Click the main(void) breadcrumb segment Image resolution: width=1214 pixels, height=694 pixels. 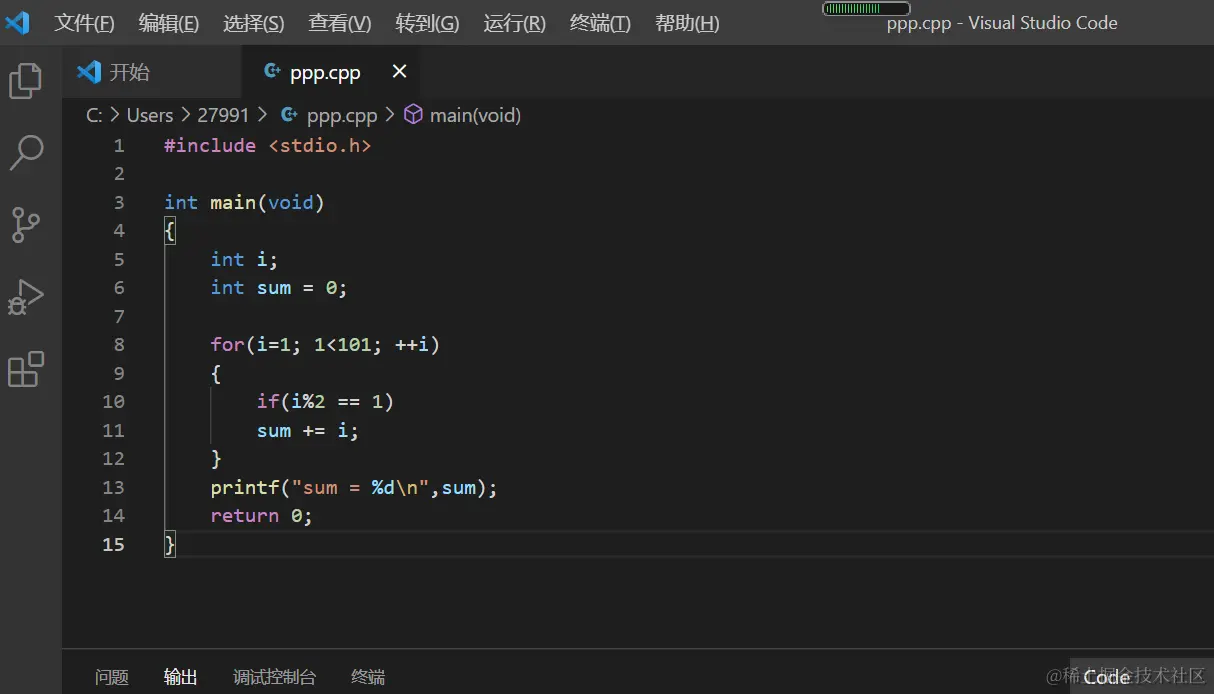(475, 115)
